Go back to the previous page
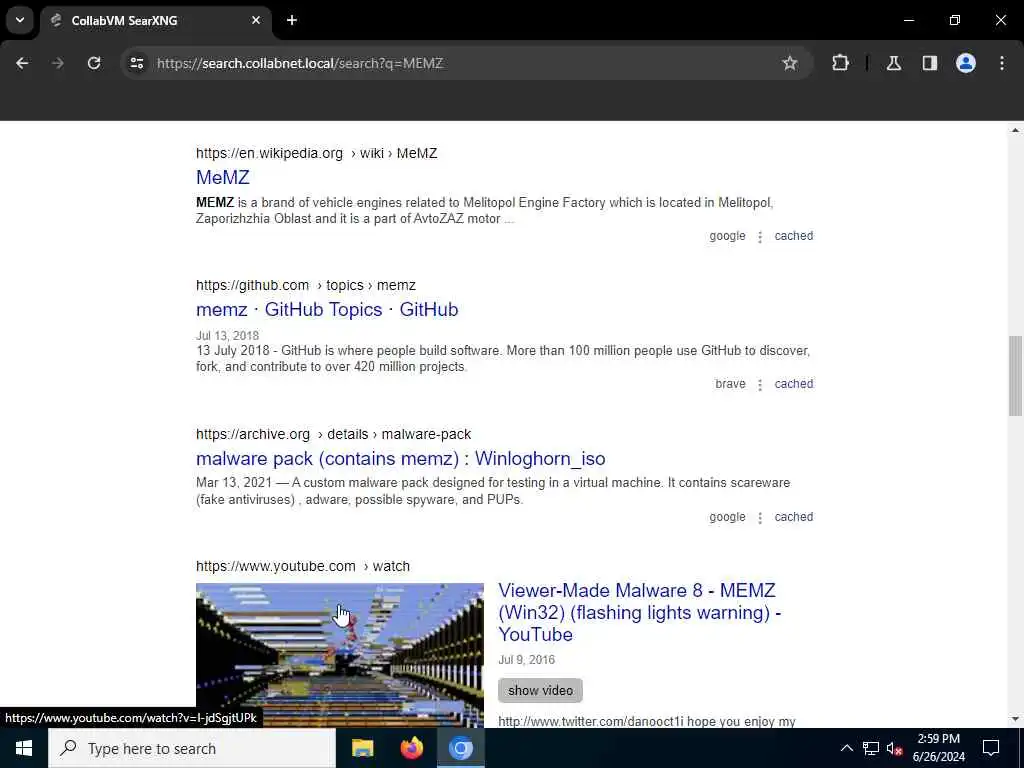The image size is (1024, 768). [22, 63]
